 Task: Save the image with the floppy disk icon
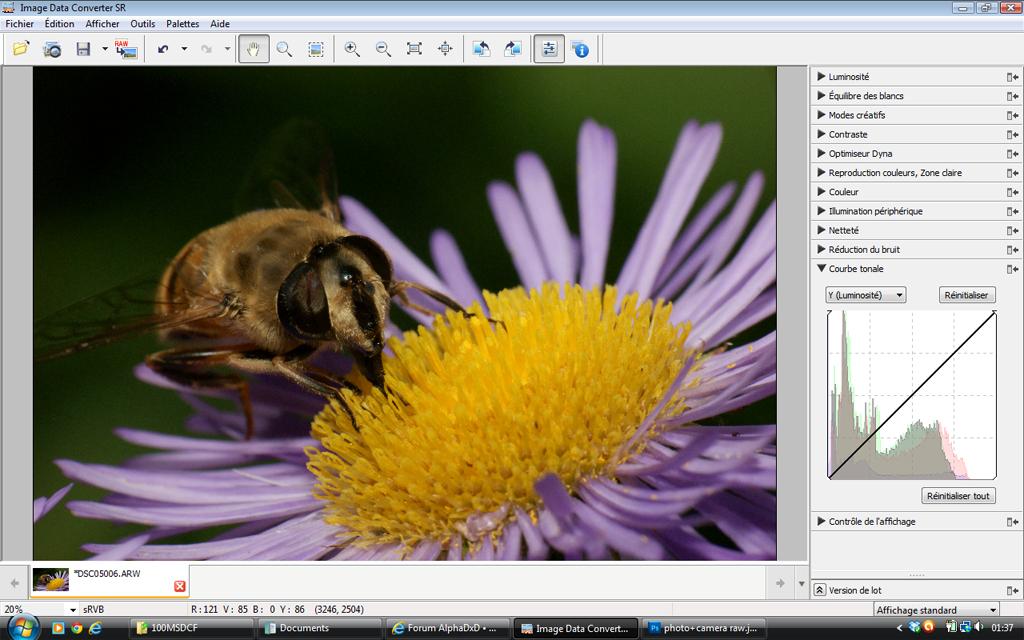(x=83, y=49)
